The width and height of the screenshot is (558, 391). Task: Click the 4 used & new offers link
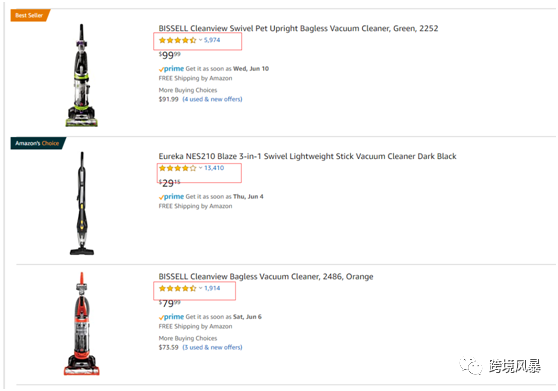click(x=212, y=99)
